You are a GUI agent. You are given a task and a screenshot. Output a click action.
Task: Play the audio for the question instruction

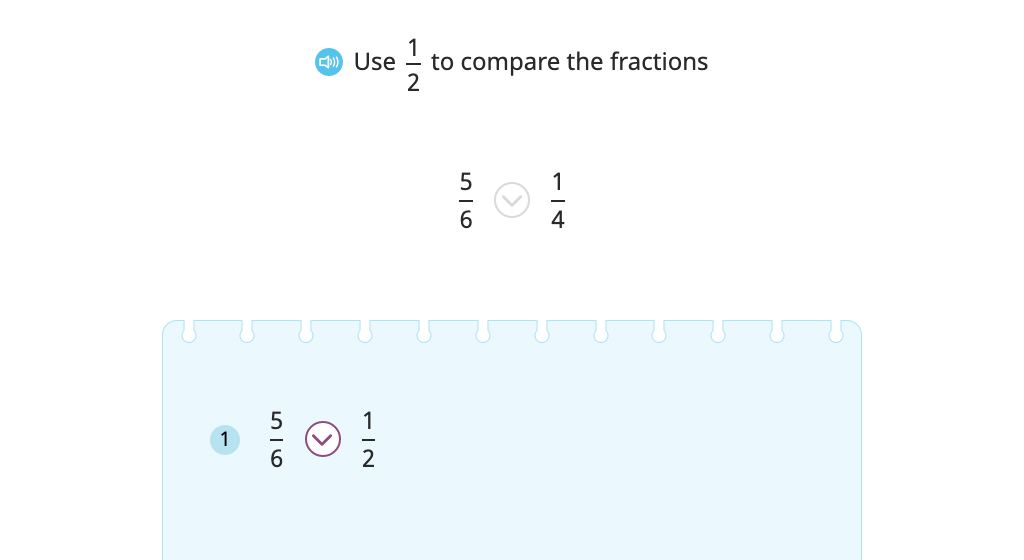click(328, 62)
